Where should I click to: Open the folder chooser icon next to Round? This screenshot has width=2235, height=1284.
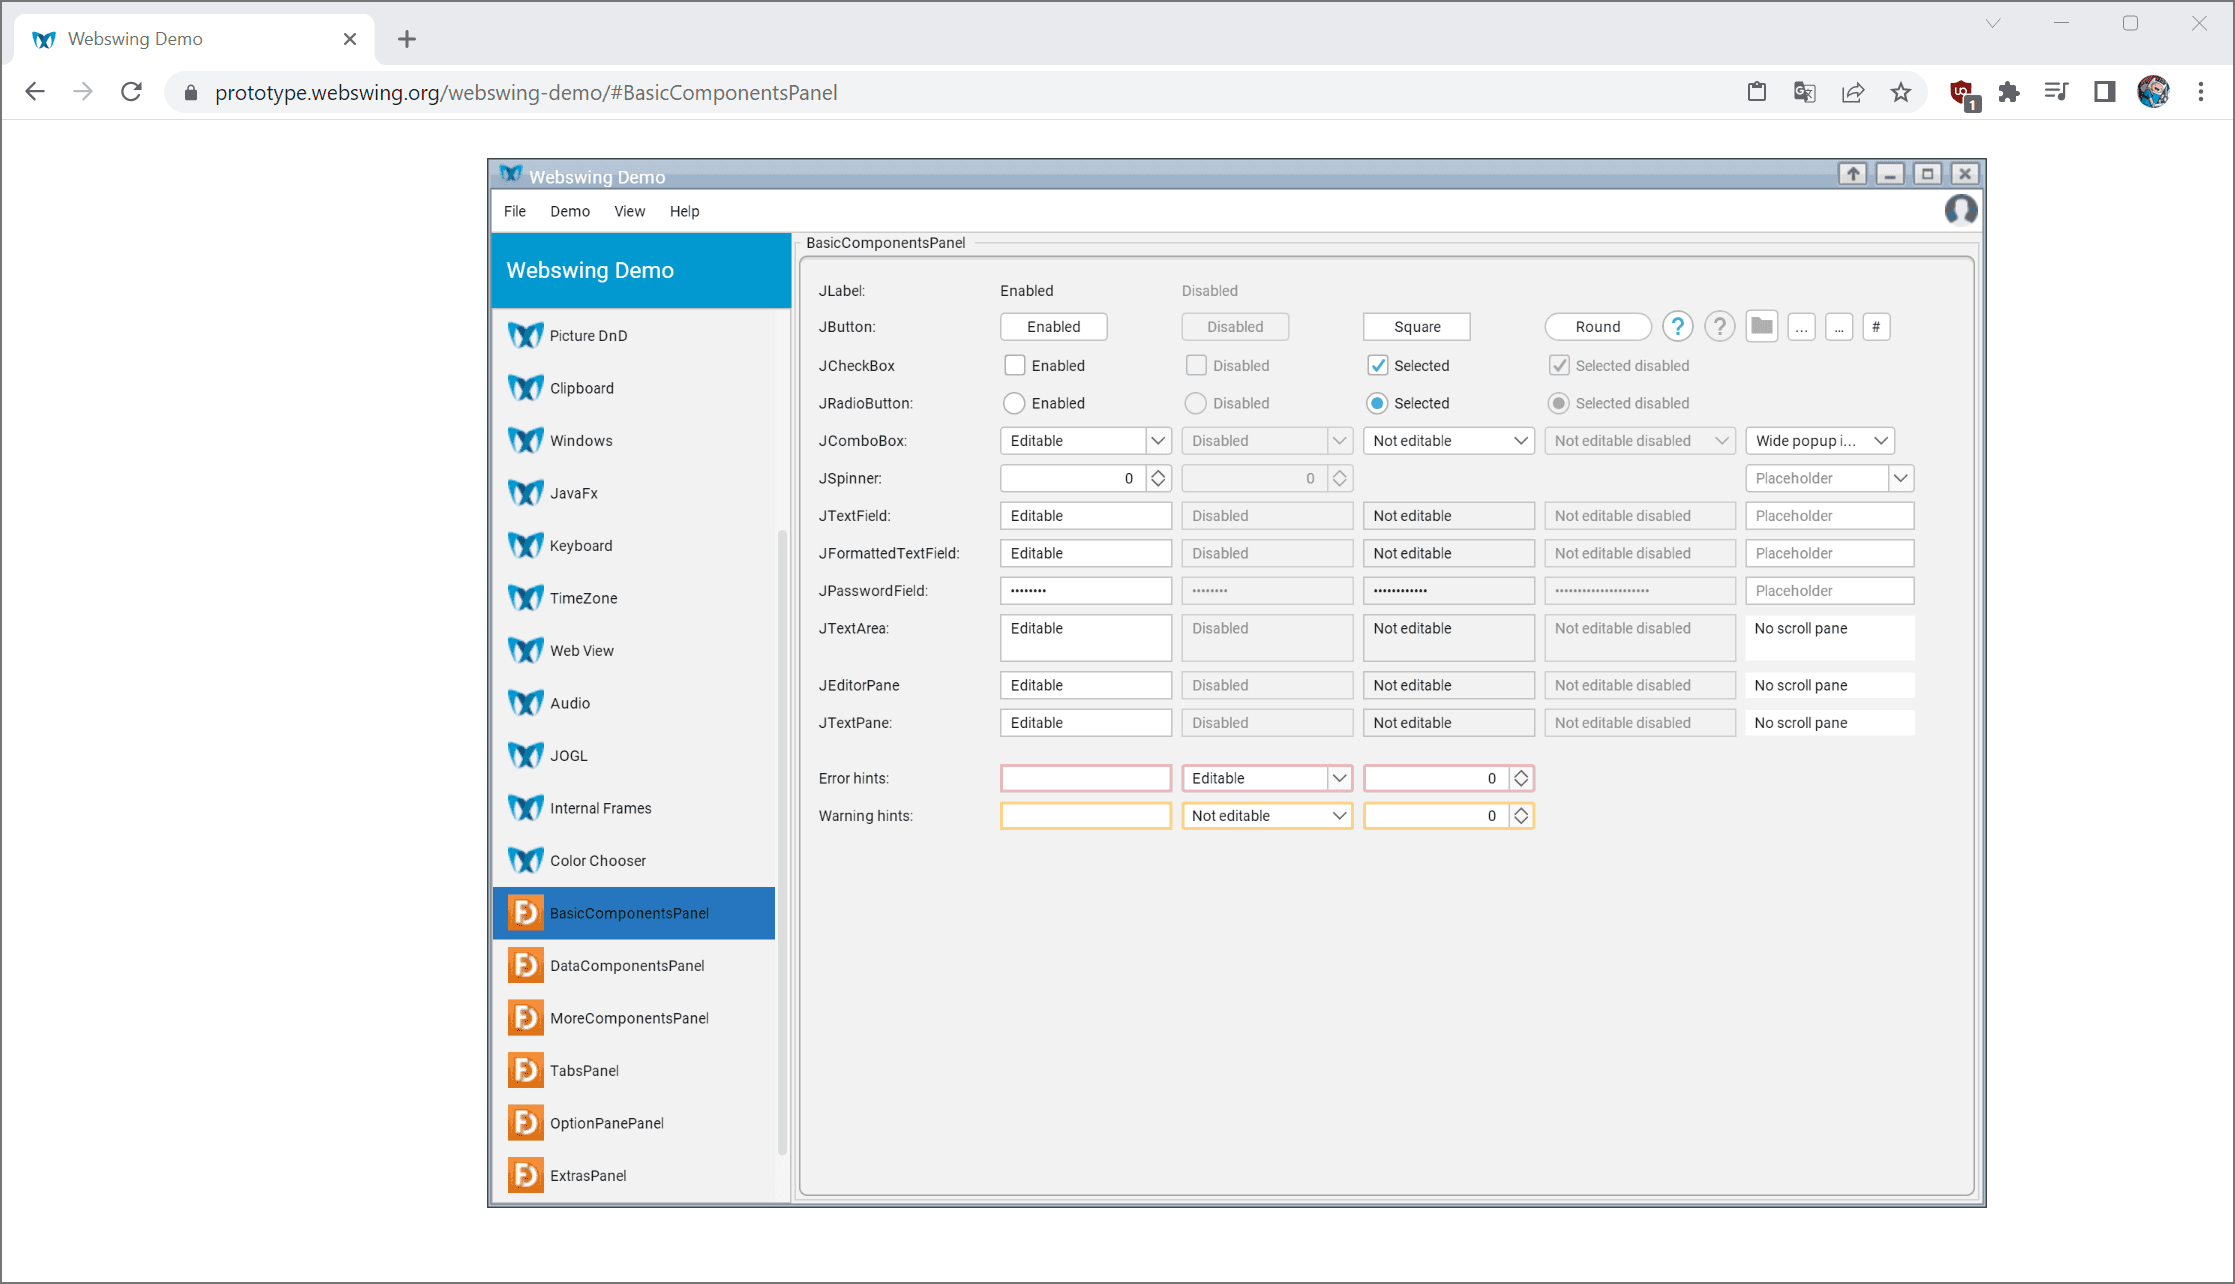[1761, 326]
